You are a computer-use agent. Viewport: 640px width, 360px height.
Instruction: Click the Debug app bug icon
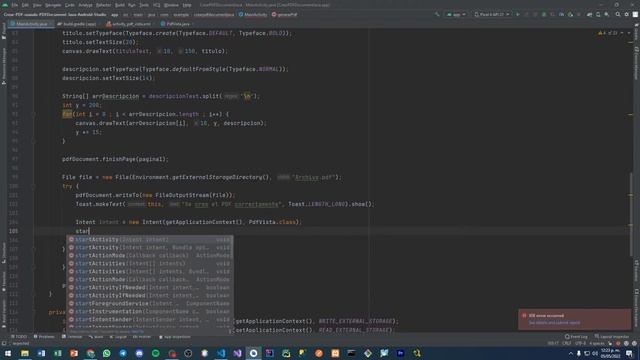point(544,14)
